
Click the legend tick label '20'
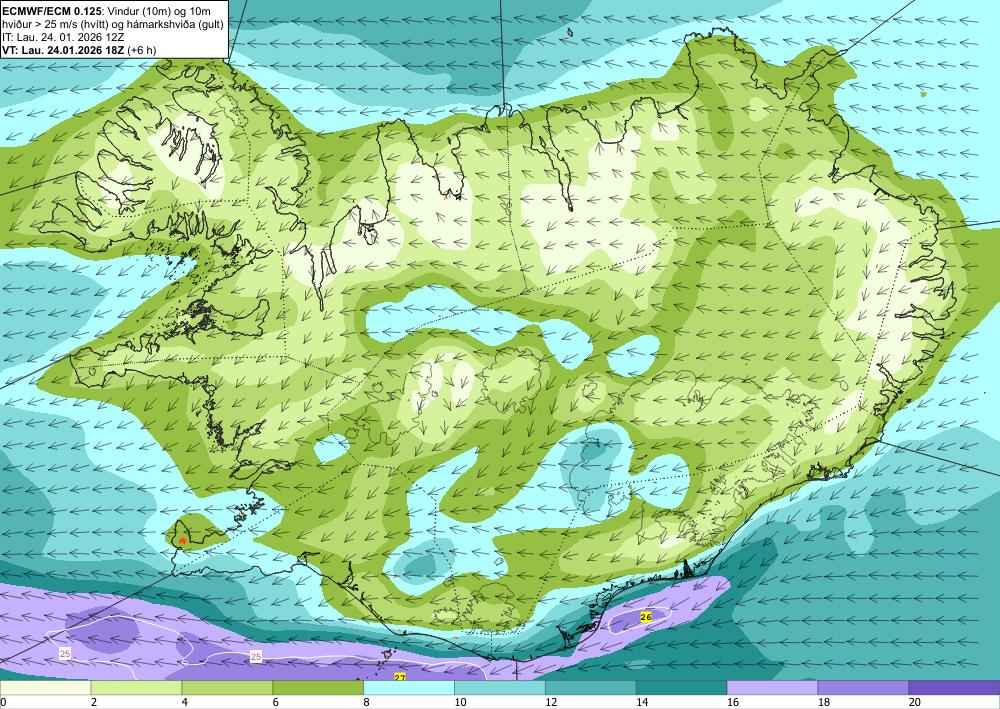click(914, 703)
